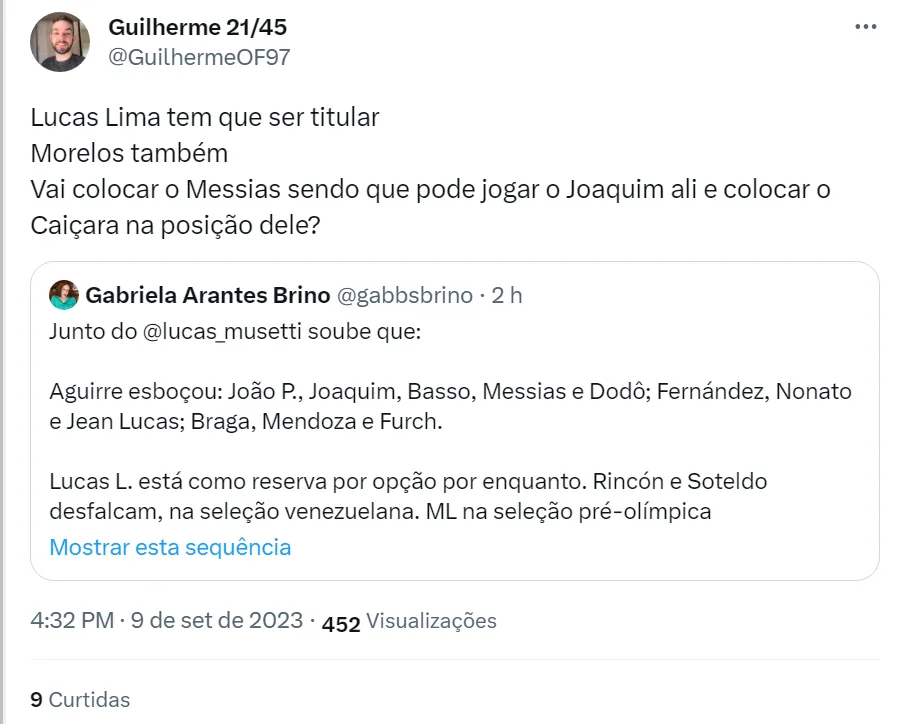Open the quoted tweet at "Aguirre esboçou" lineup
The width and height of the screenshot is (897, 724).
(450, 392)
